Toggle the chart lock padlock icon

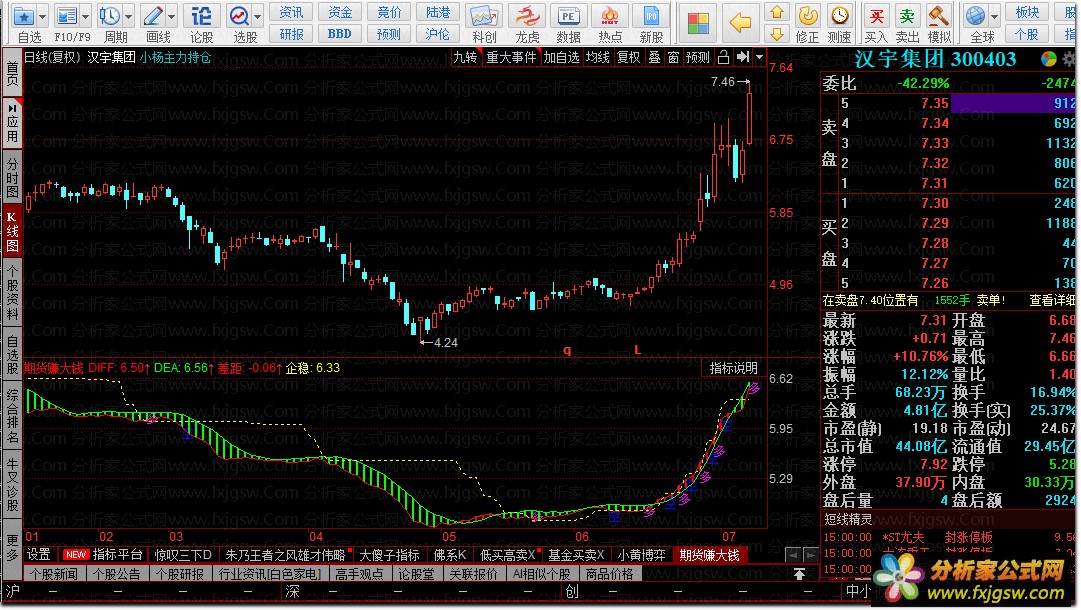(x=723, y=57)
